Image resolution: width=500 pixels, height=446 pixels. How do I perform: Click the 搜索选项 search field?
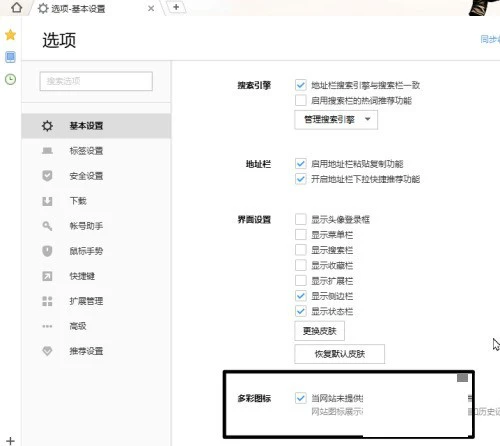[x=96, y=81]
